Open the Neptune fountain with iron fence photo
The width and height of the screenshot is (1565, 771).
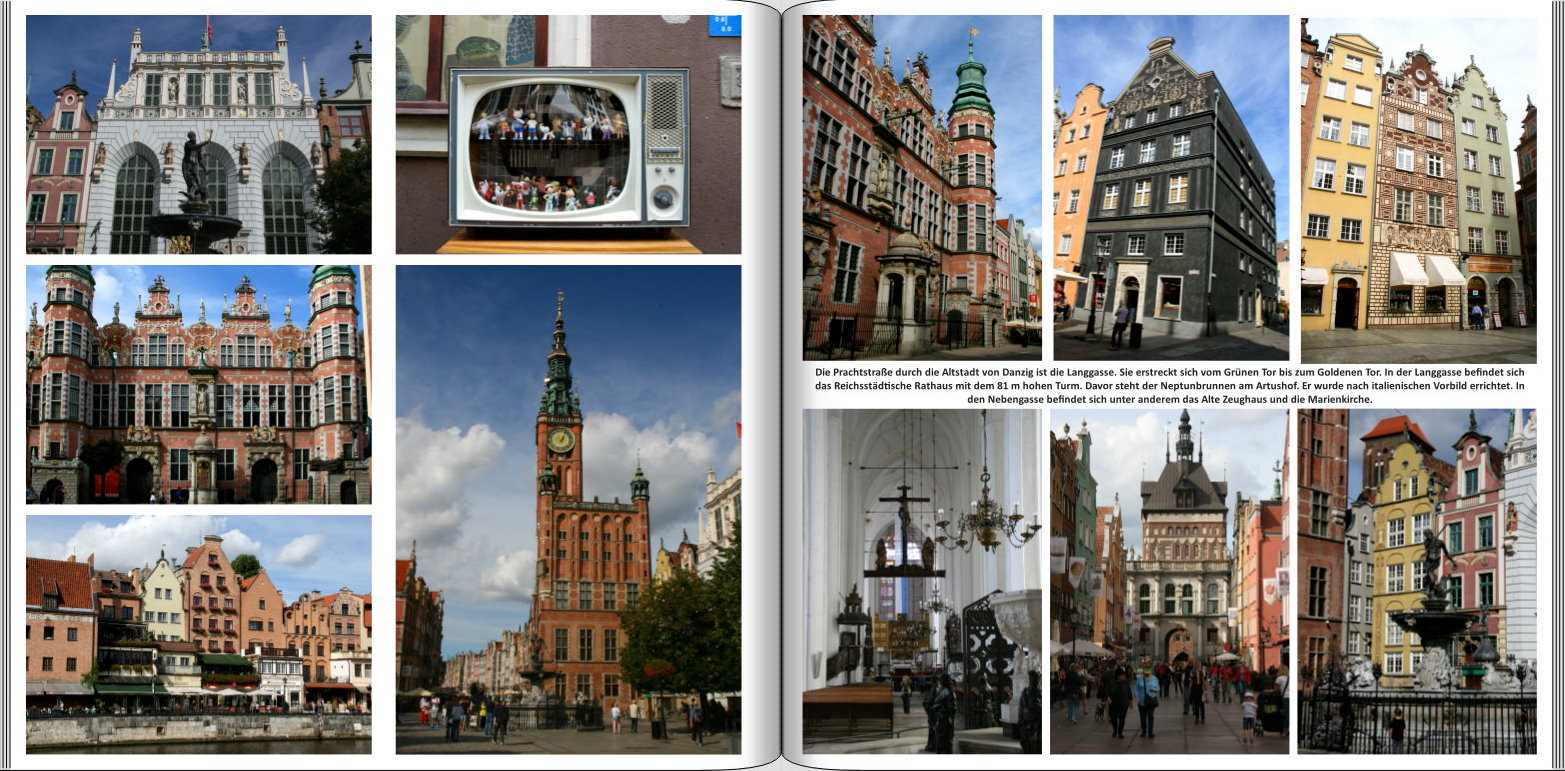pos(1416,581)
